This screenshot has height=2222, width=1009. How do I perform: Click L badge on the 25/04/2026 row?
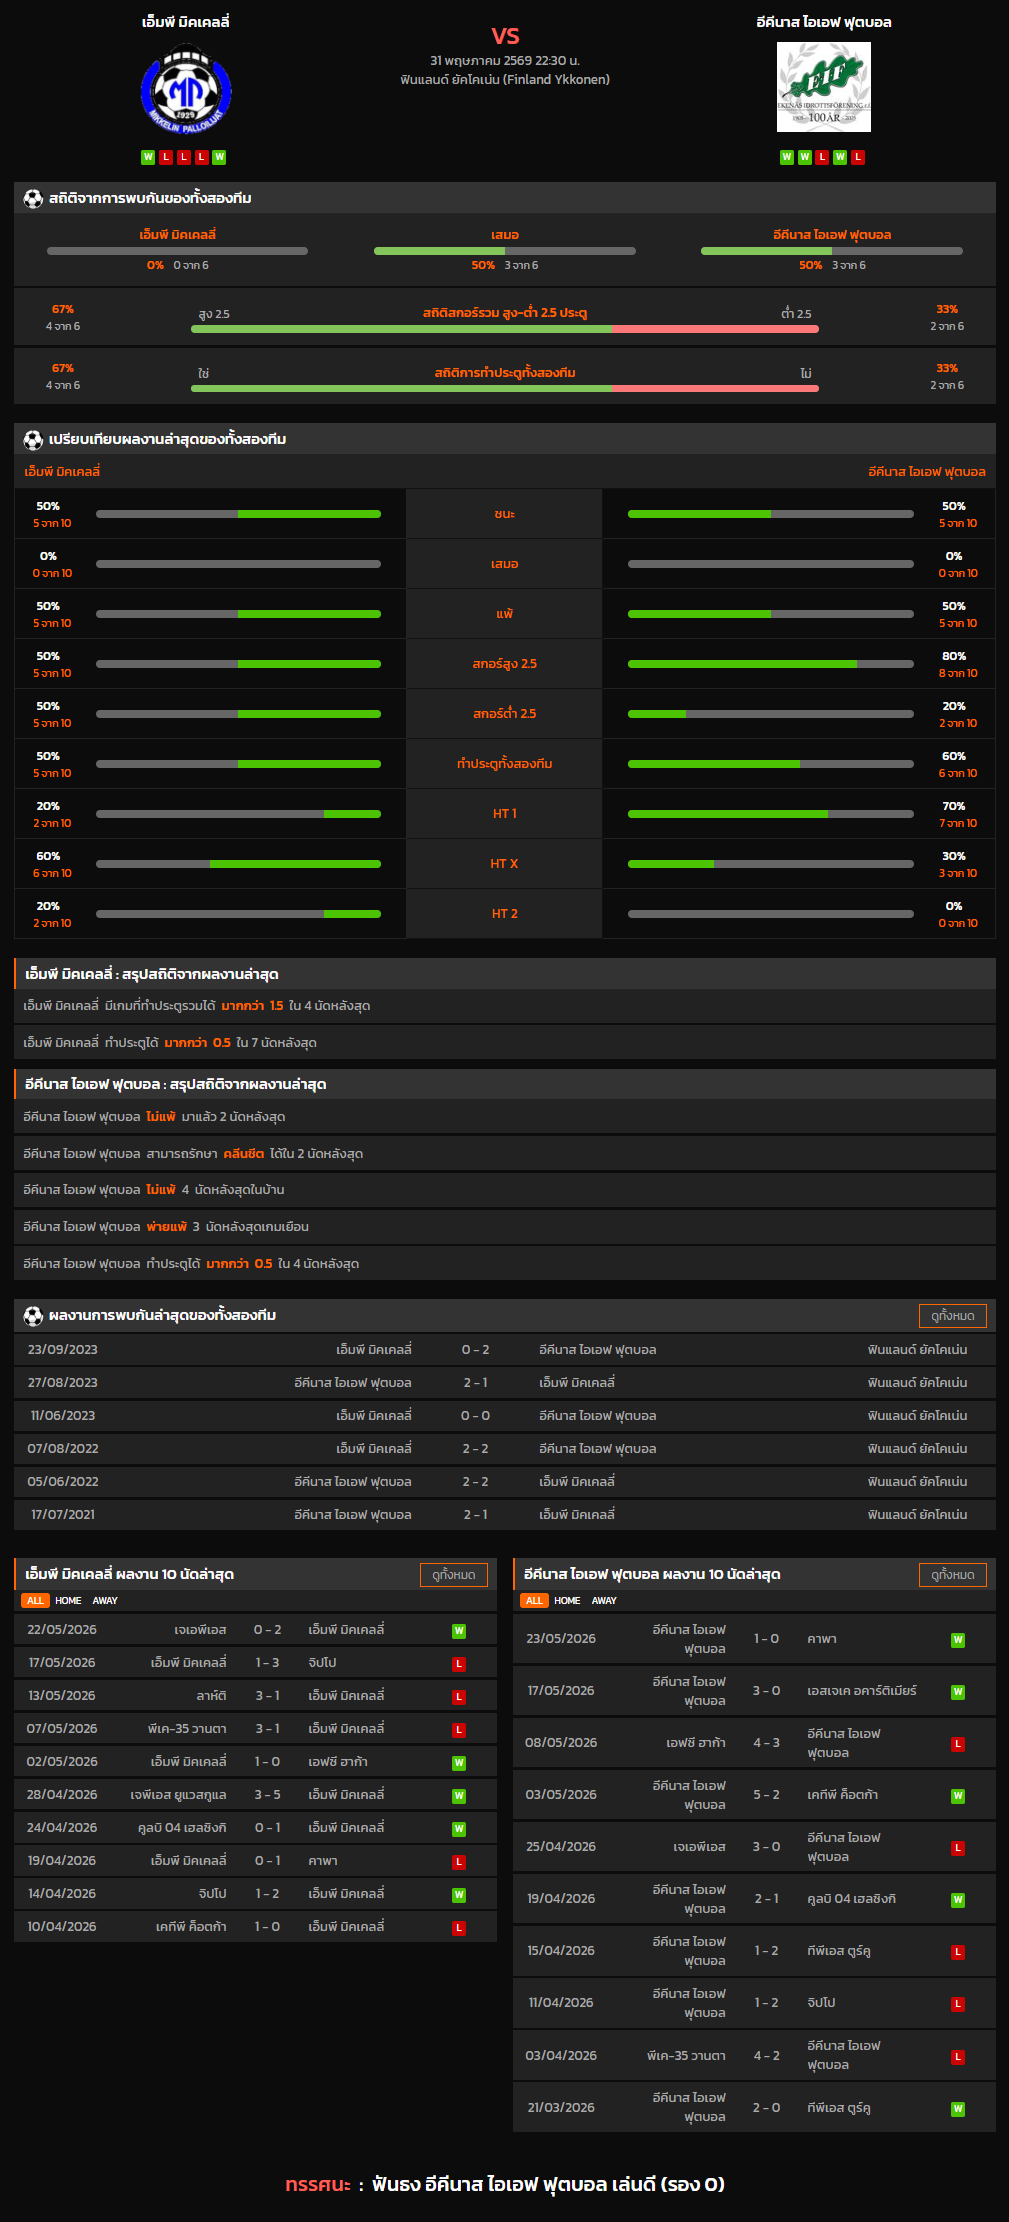pos(958,1848)
